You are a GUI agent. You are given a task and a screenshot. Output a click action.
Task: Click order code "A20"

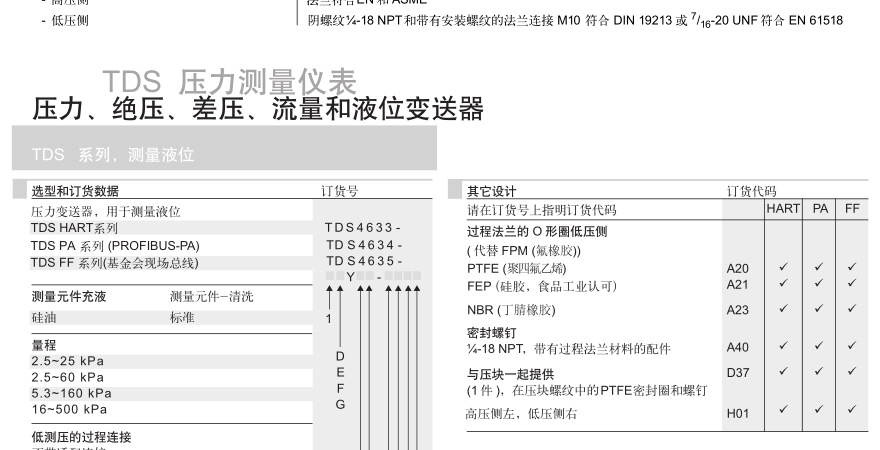coord(737,269)
